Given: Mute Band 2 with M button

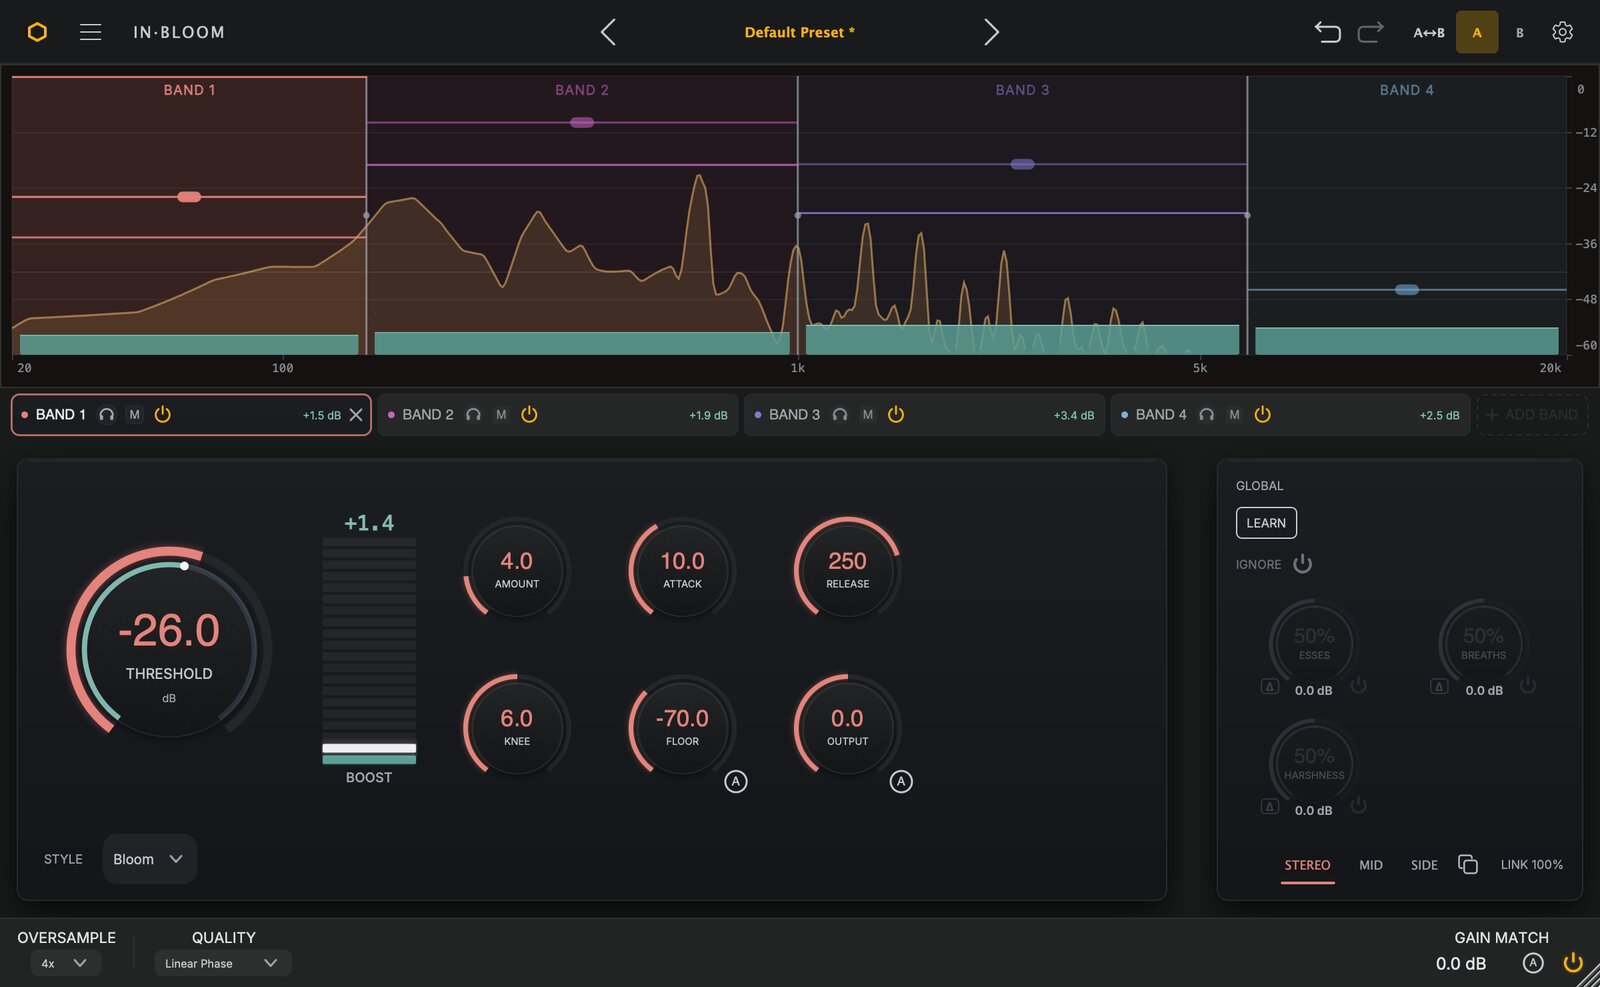Looking at the screenshot, I should pos(501,415).
